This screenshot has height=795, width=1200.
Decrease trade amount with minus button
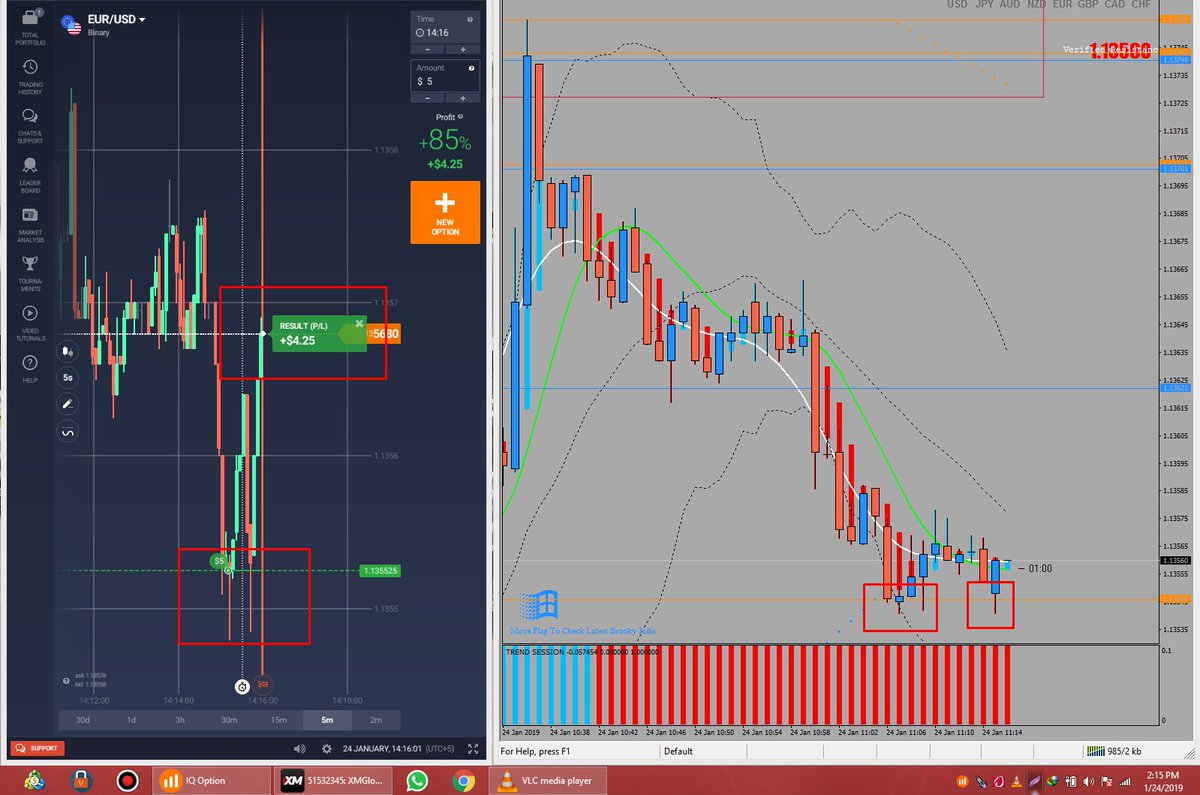(x=428, y=98)
